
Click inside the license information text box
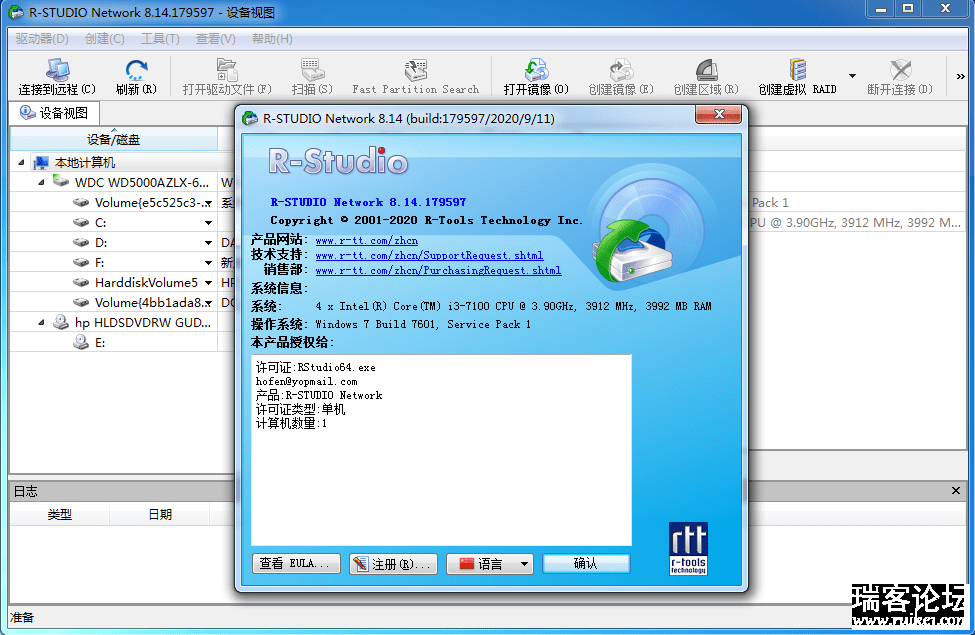441,450
